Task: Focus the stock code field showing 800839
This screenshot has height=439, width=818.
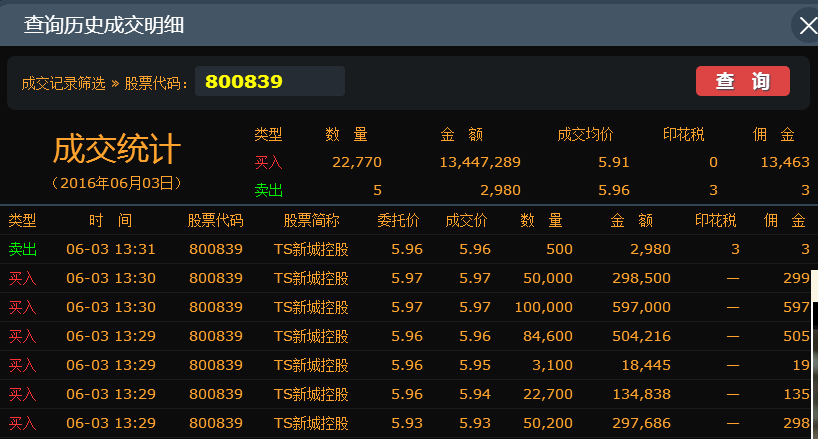Action: pos(270,82)
